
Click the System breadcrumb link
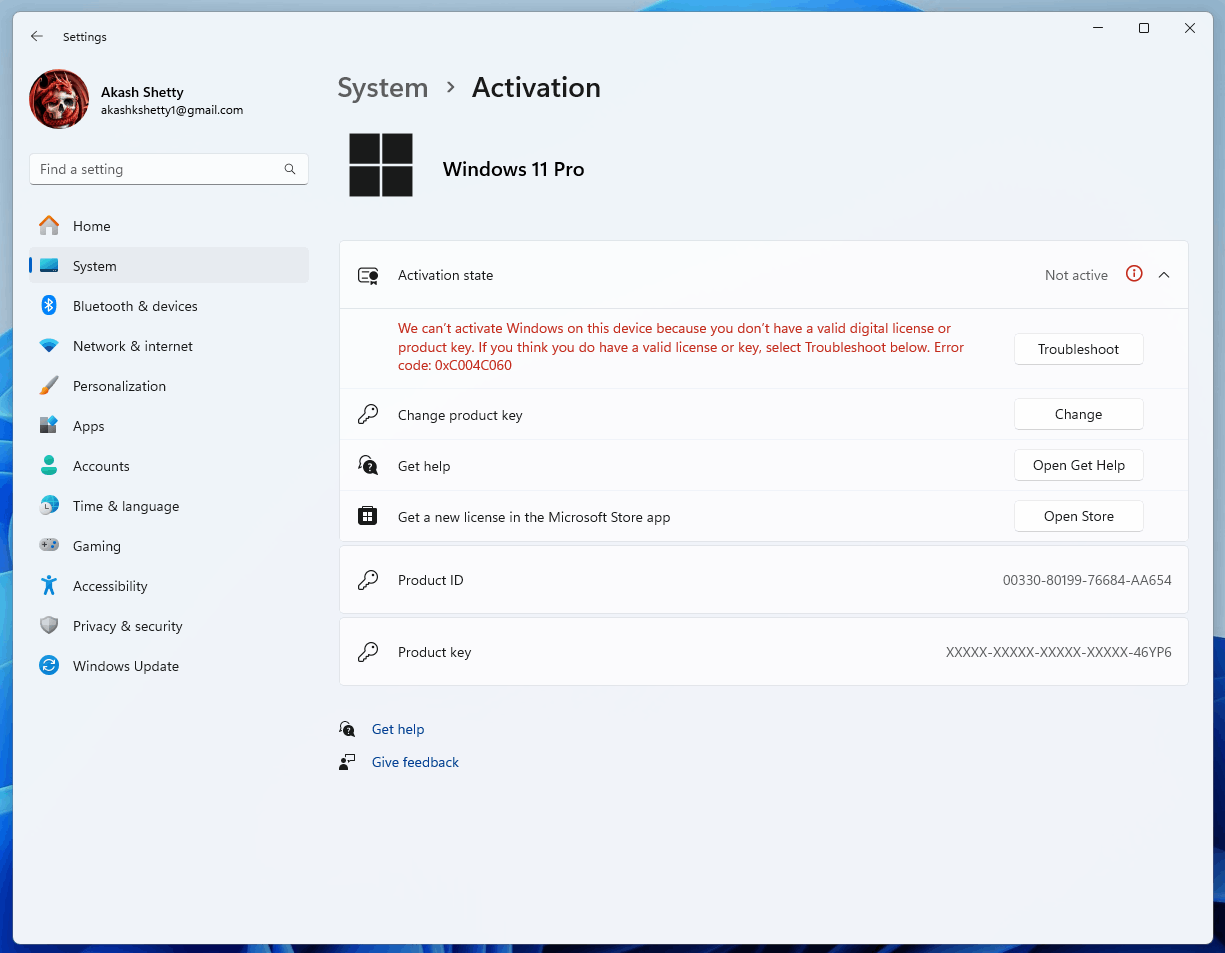[x=383, y=88]
